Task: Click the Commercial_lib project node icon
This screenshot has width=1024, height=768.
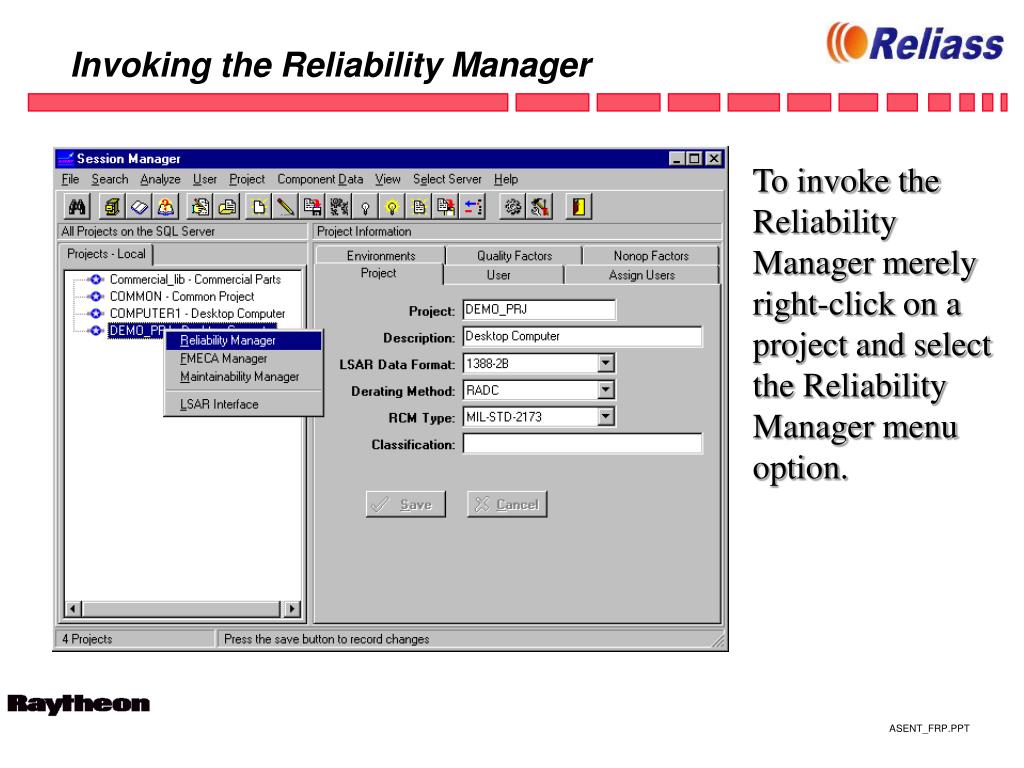Action: 96,280
